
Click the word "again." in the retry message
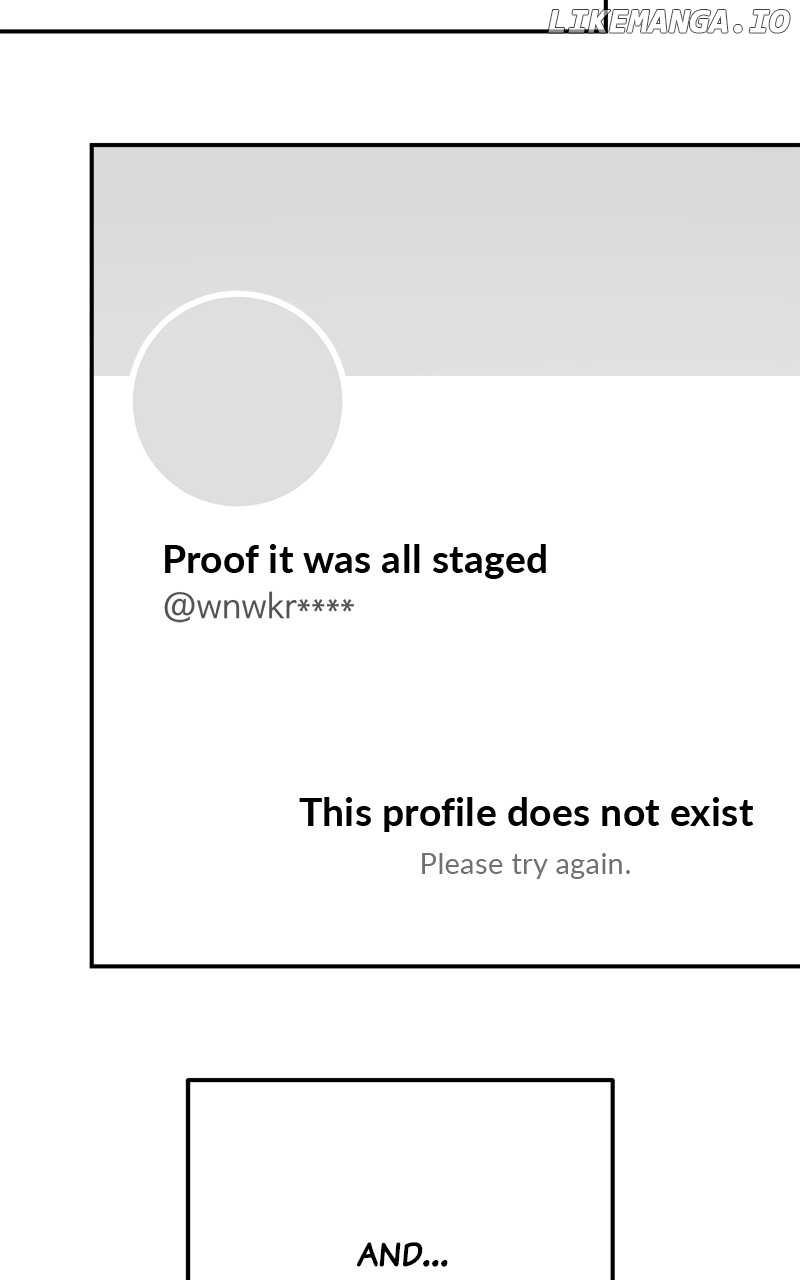(597, 865)
